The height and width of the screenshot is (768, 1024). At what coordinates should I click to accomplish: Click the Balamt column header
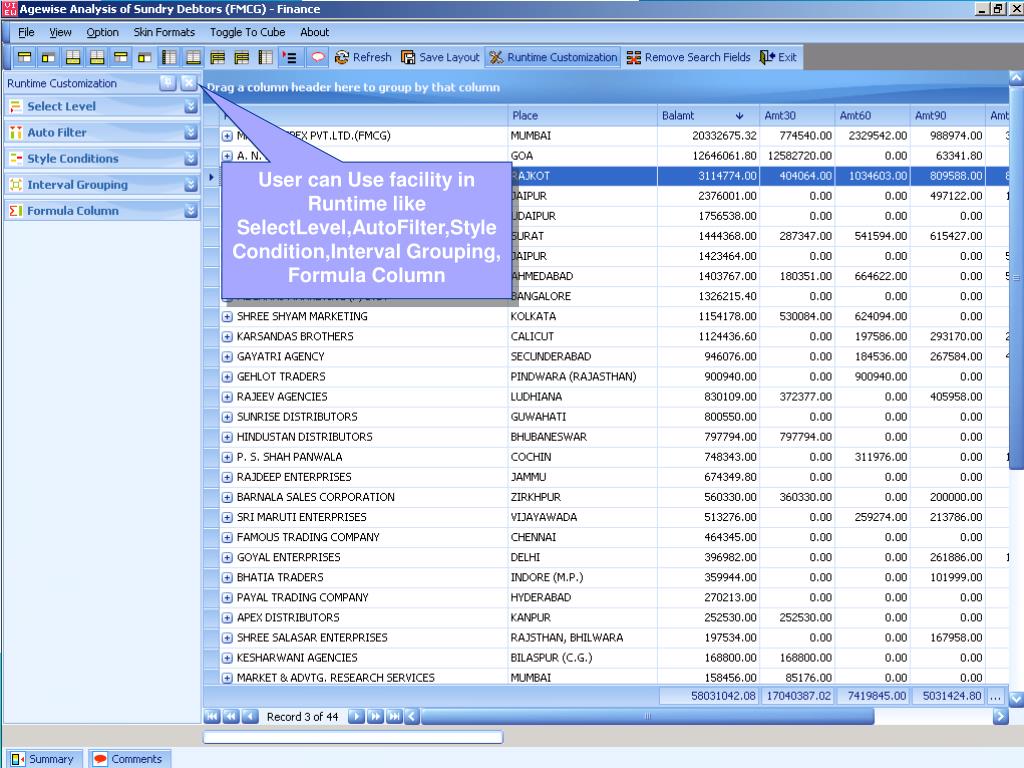708,116
